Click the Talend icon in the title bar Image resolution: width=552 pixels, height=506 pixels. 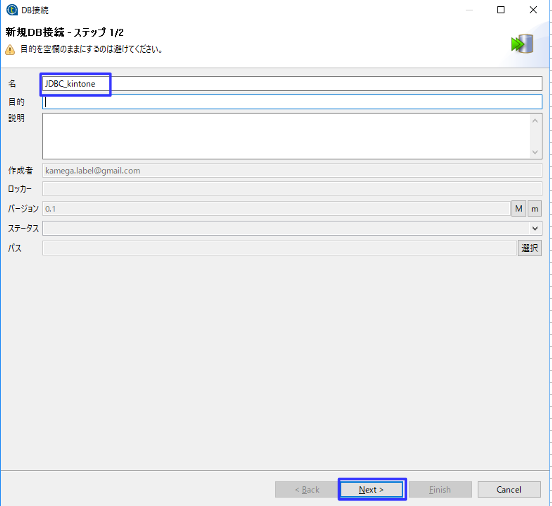[x=12, y=10]
